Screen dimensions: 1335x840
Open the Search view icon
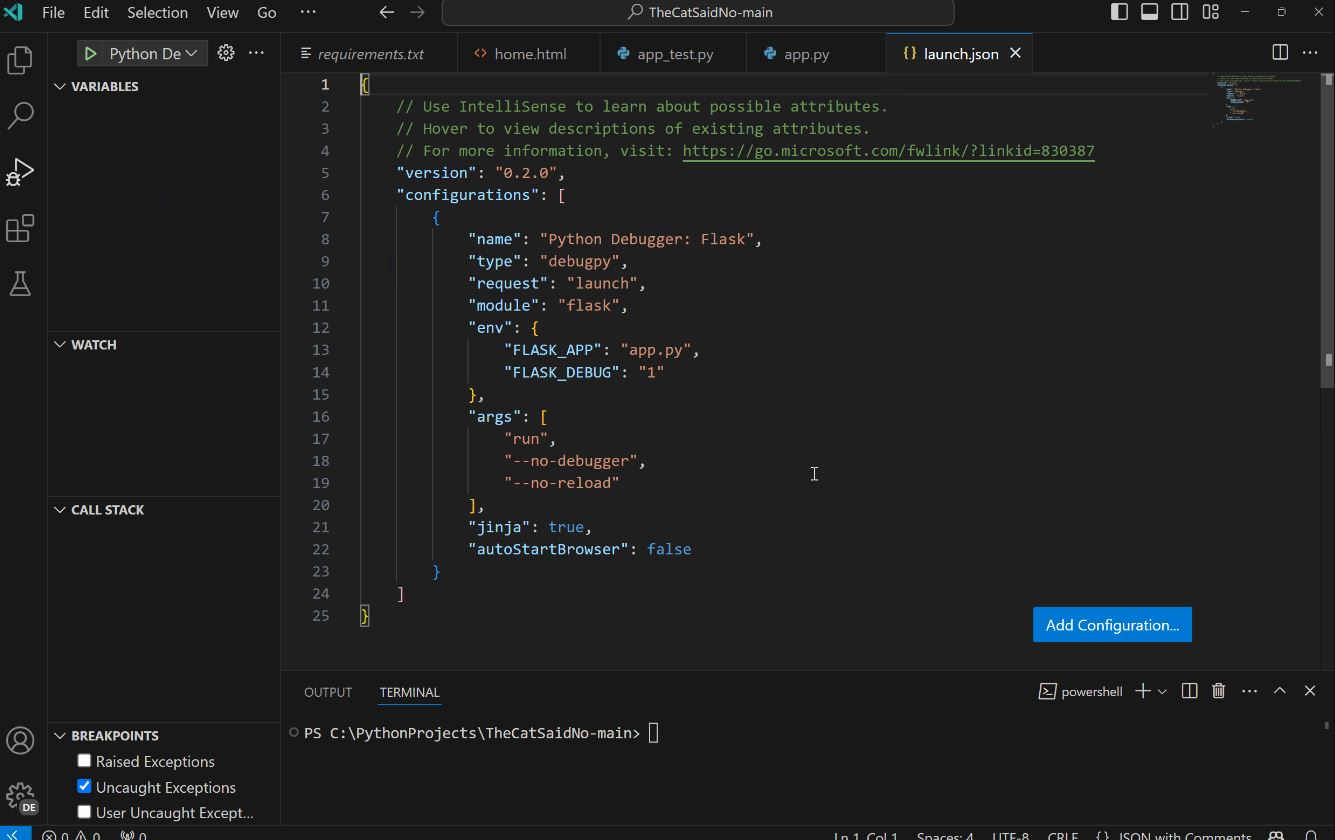pos(20,116)
